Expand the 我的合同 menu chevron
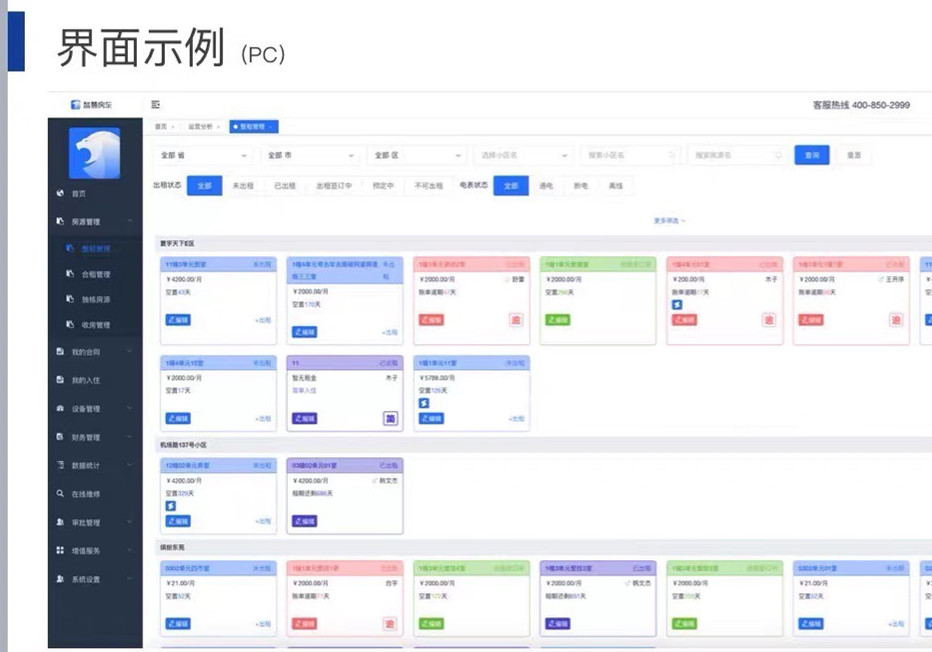932x652 pixels. click(x=130, y=351)
